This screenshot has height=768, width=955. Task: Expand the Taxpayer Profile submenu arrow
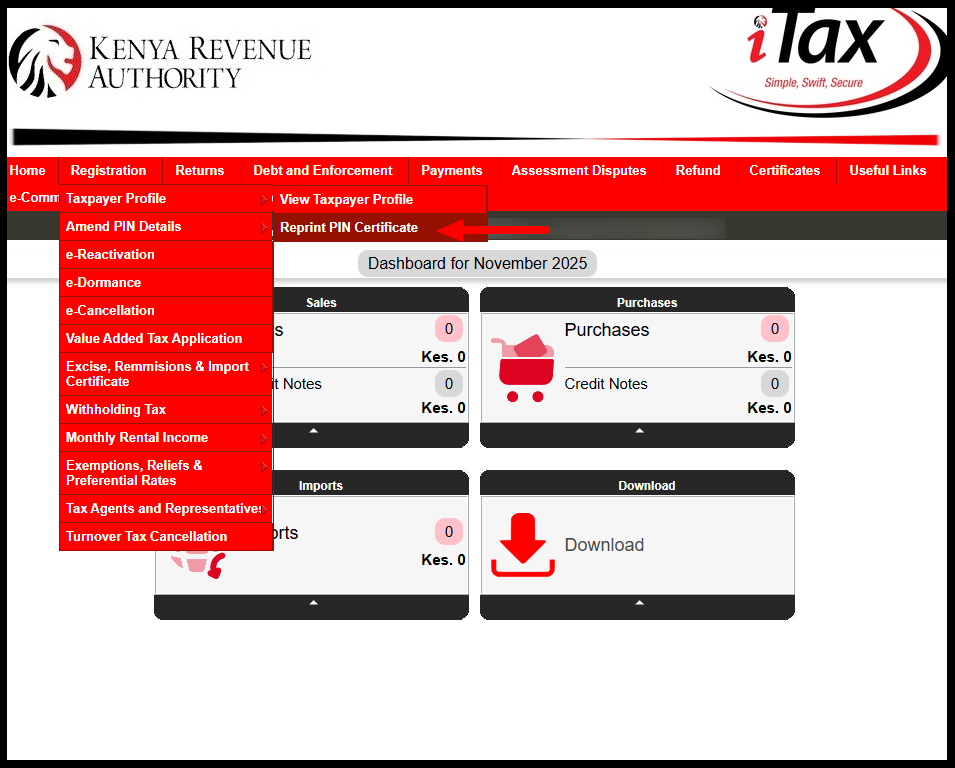point(265,198)
